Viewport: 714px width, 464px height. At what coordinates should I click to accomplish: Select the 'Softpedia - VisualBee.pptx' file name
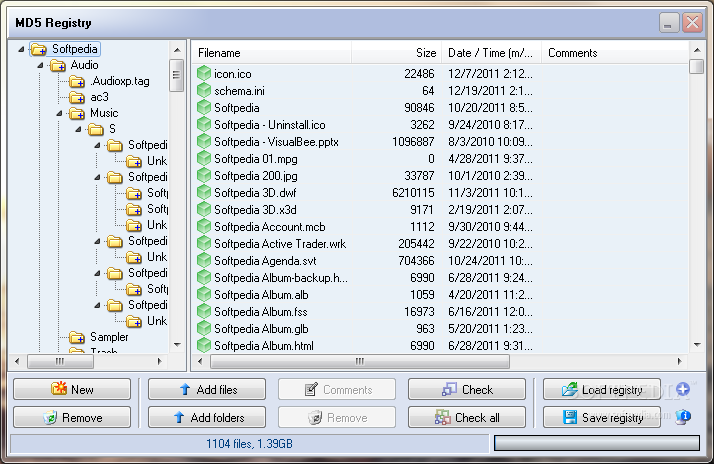point(276,142)
